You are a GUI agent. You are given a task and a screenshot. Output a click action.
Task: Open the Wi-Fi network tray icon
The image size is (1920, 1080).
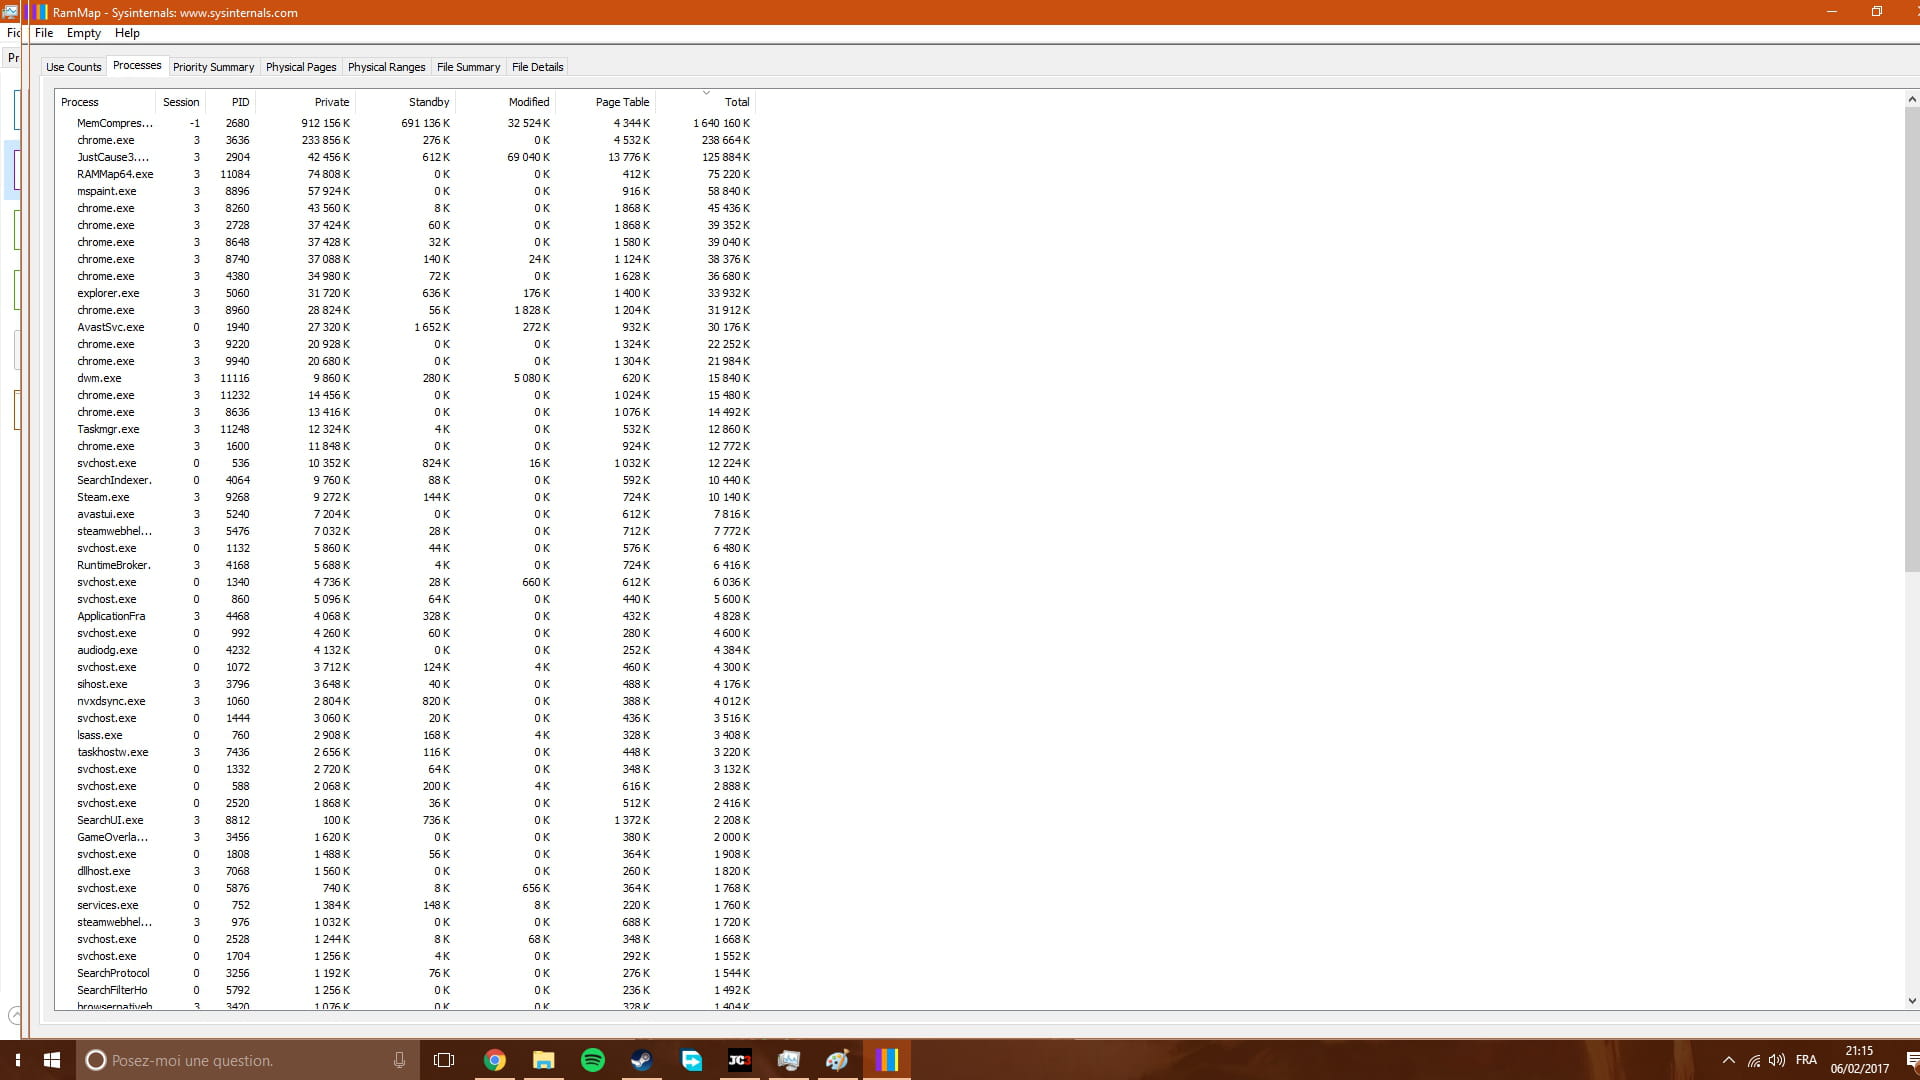(1753, 1060)
